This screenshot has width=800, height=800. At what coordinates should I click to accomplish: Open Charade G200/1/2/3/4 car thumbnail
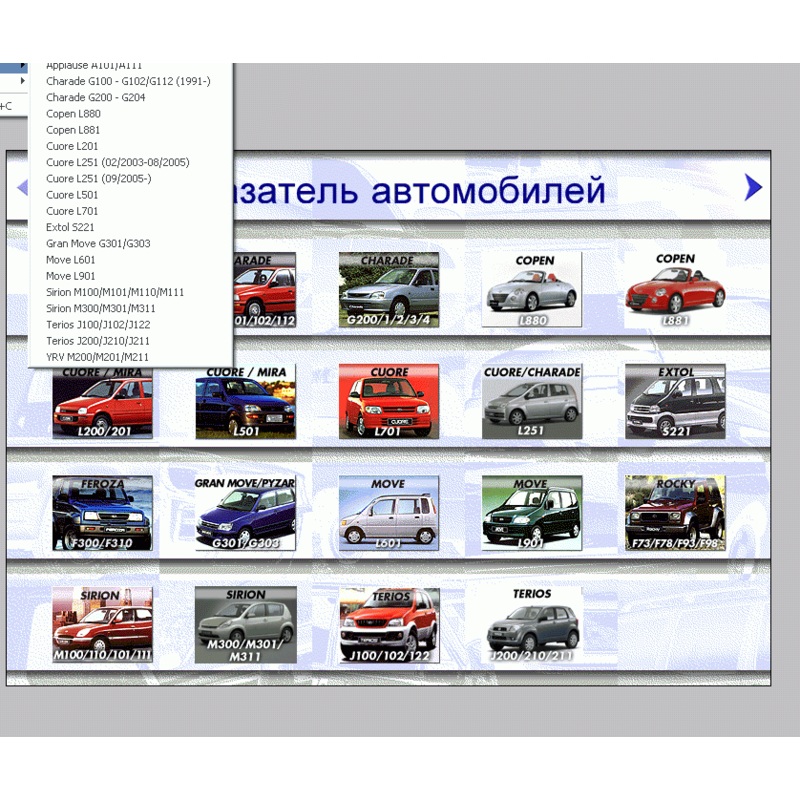coord(389,290)
